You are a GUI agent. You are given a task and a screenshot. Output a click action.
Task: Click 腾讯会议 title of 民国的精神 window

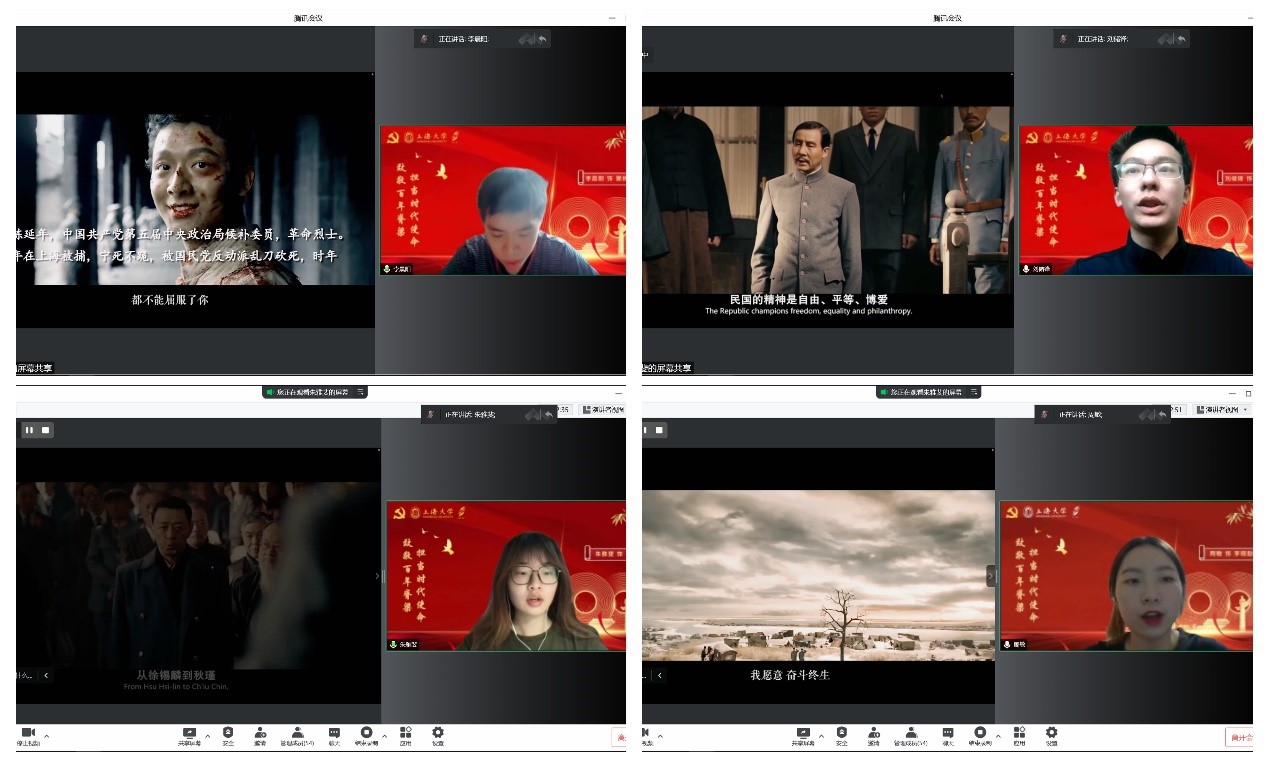(947, 18)
